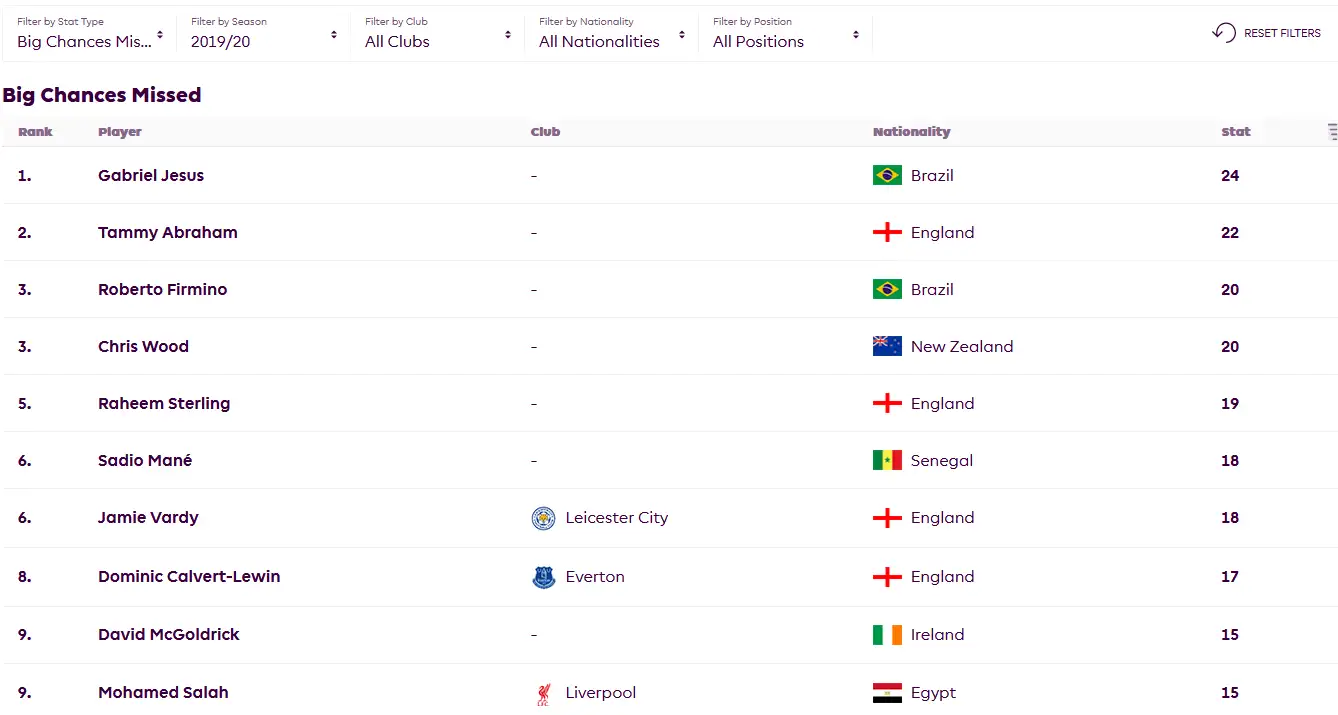Click the Ireland flag icon
The image size is (1338, 715).
coord(887,635)
